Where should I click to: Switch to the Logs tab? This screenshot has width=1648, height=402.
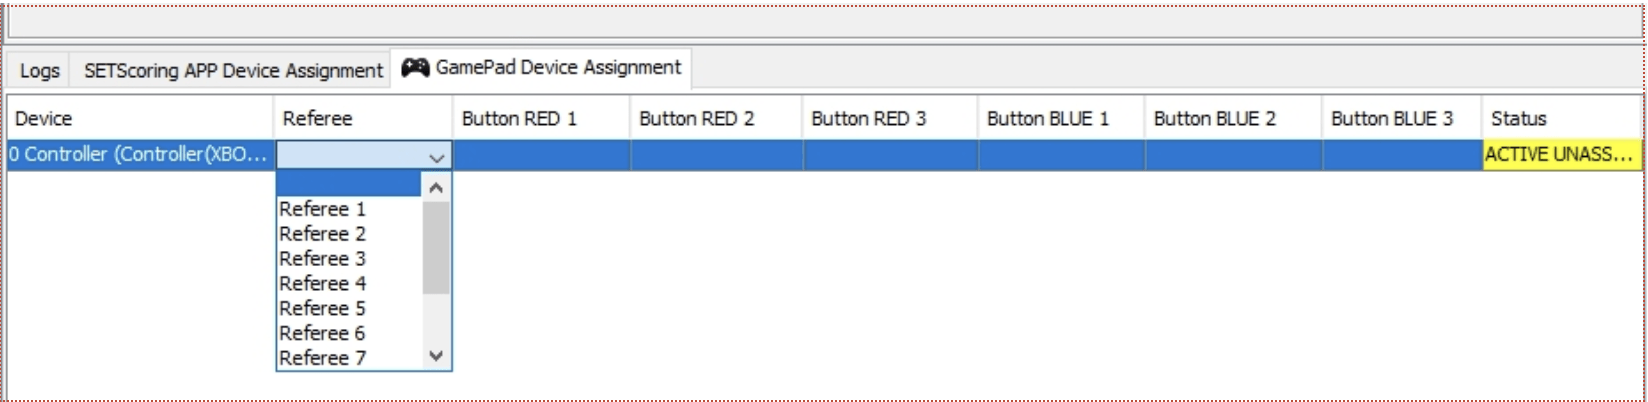point(39,71)
